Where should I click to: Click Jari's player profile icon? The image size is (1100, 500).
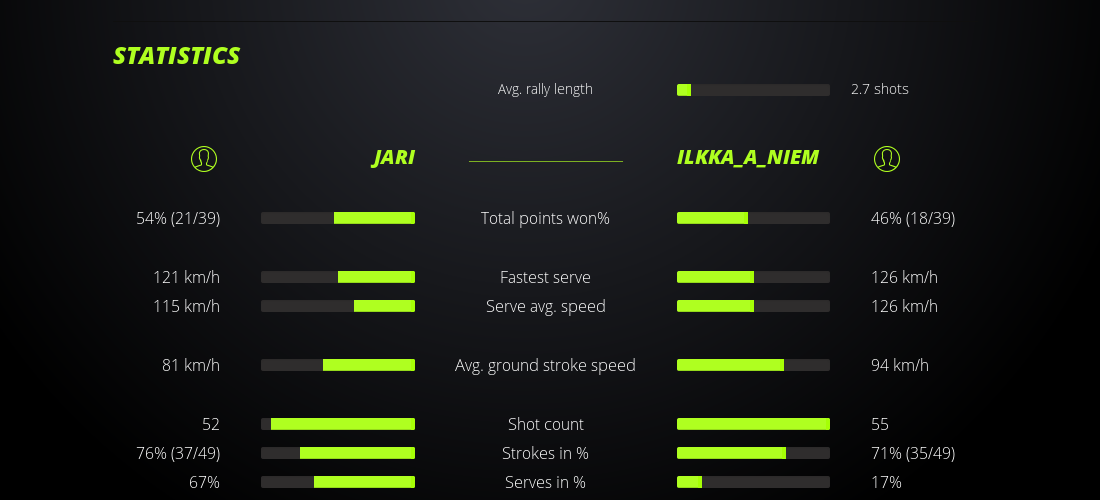203,158
